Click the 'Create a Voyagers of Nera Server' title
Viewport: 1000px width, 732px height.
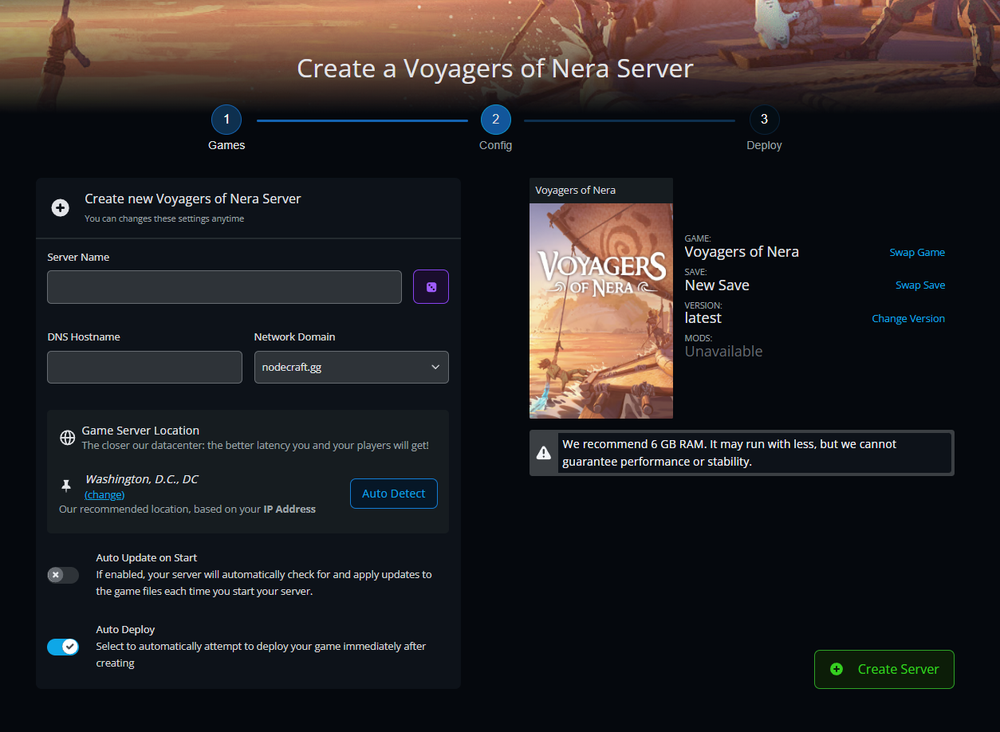tap(495, 69)
